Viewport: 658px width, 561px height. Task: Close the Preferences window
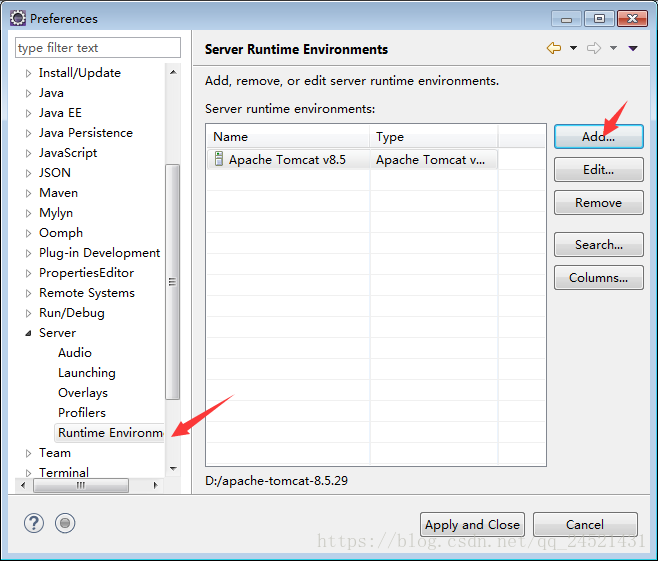[x=632, y=19]
